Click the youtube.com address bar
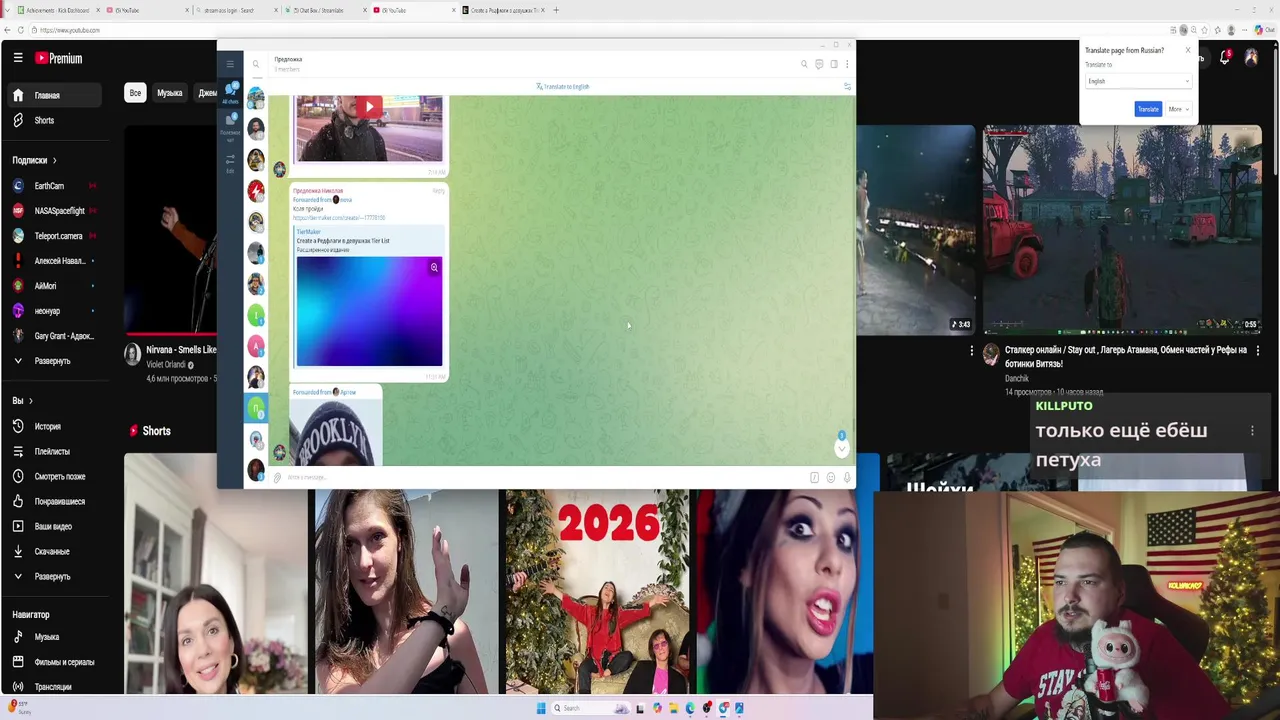 600,30
